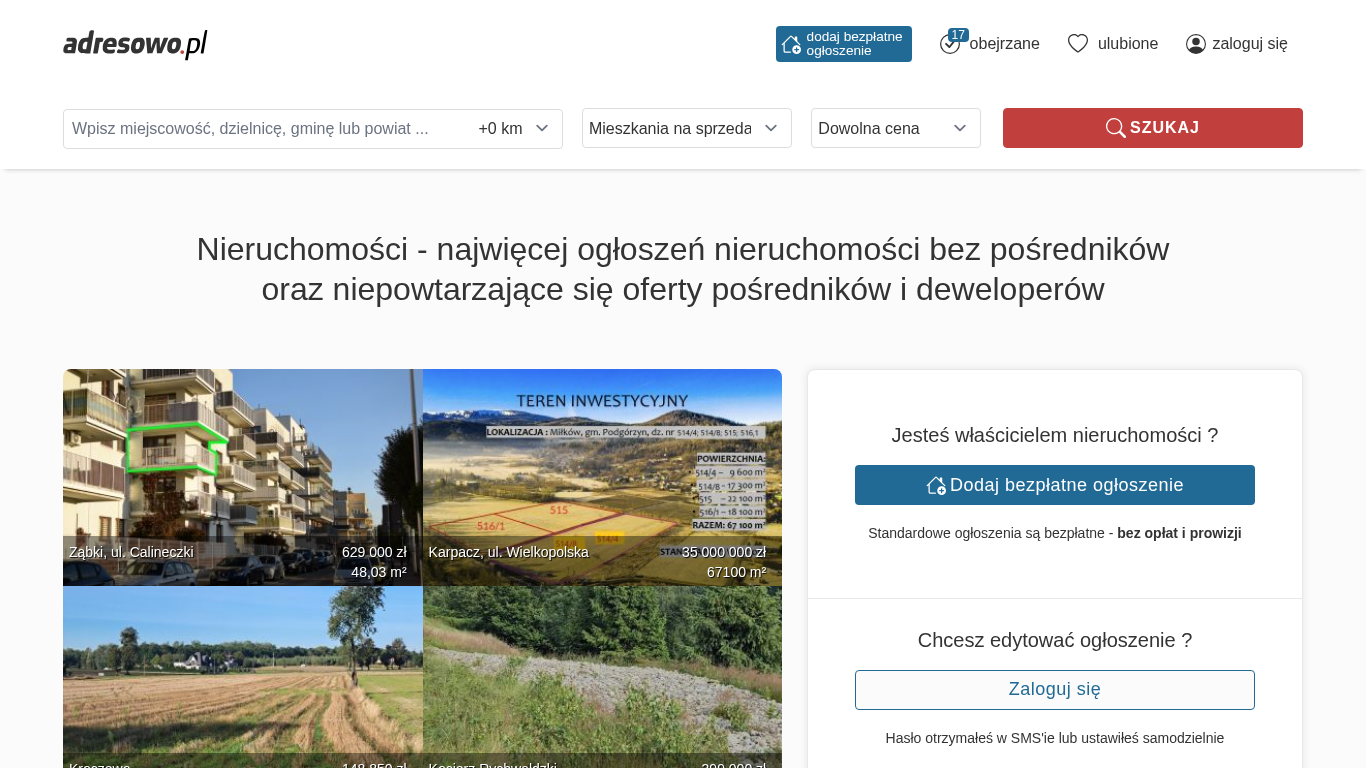Screen dimensions: 1366x768
Task: Click the 17 viewed-count badge
Action: (958, 35)
